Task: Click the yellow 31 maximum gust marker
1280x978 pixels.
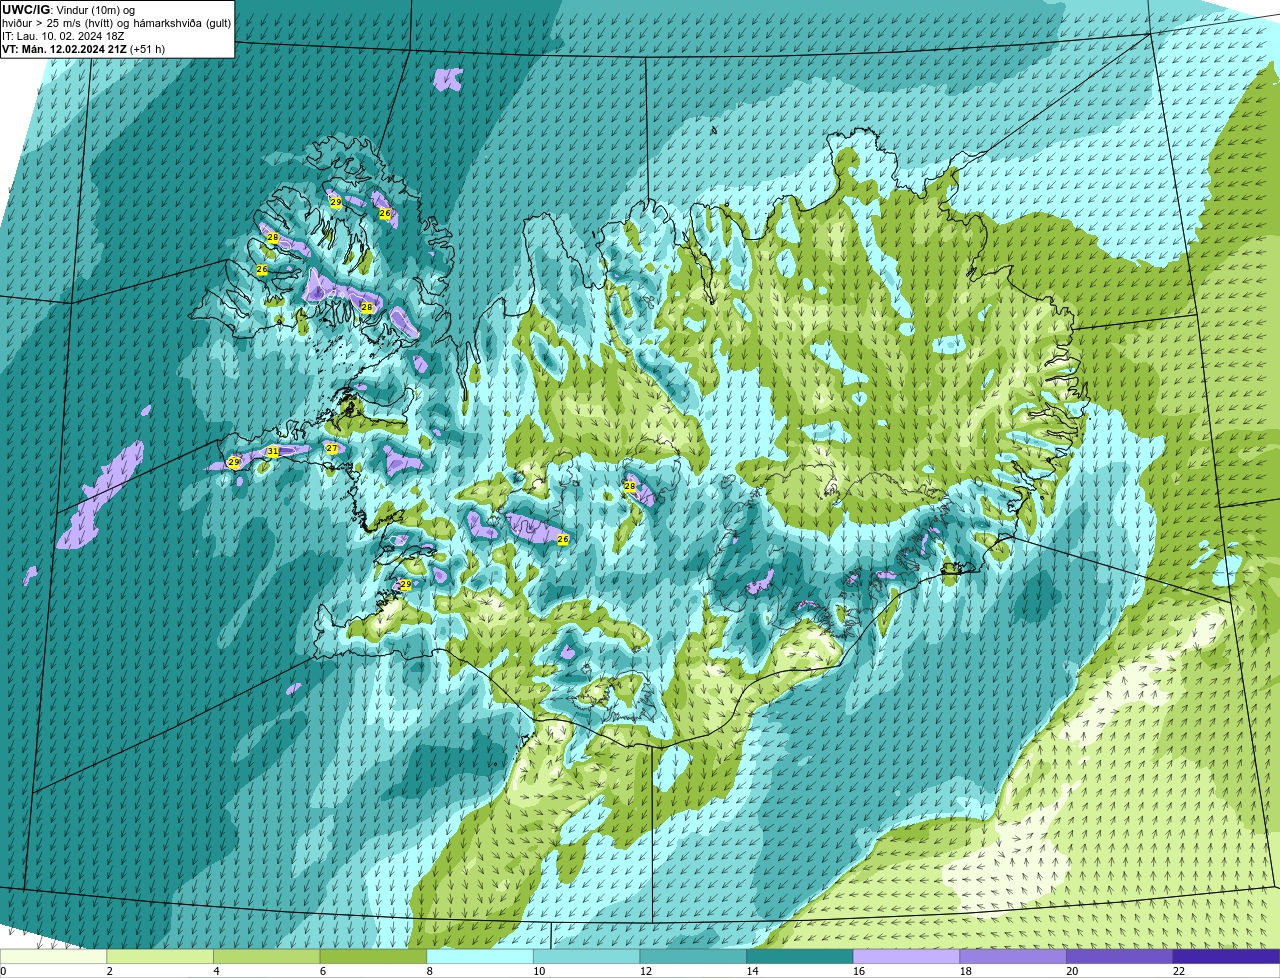Action: [273, 452]
